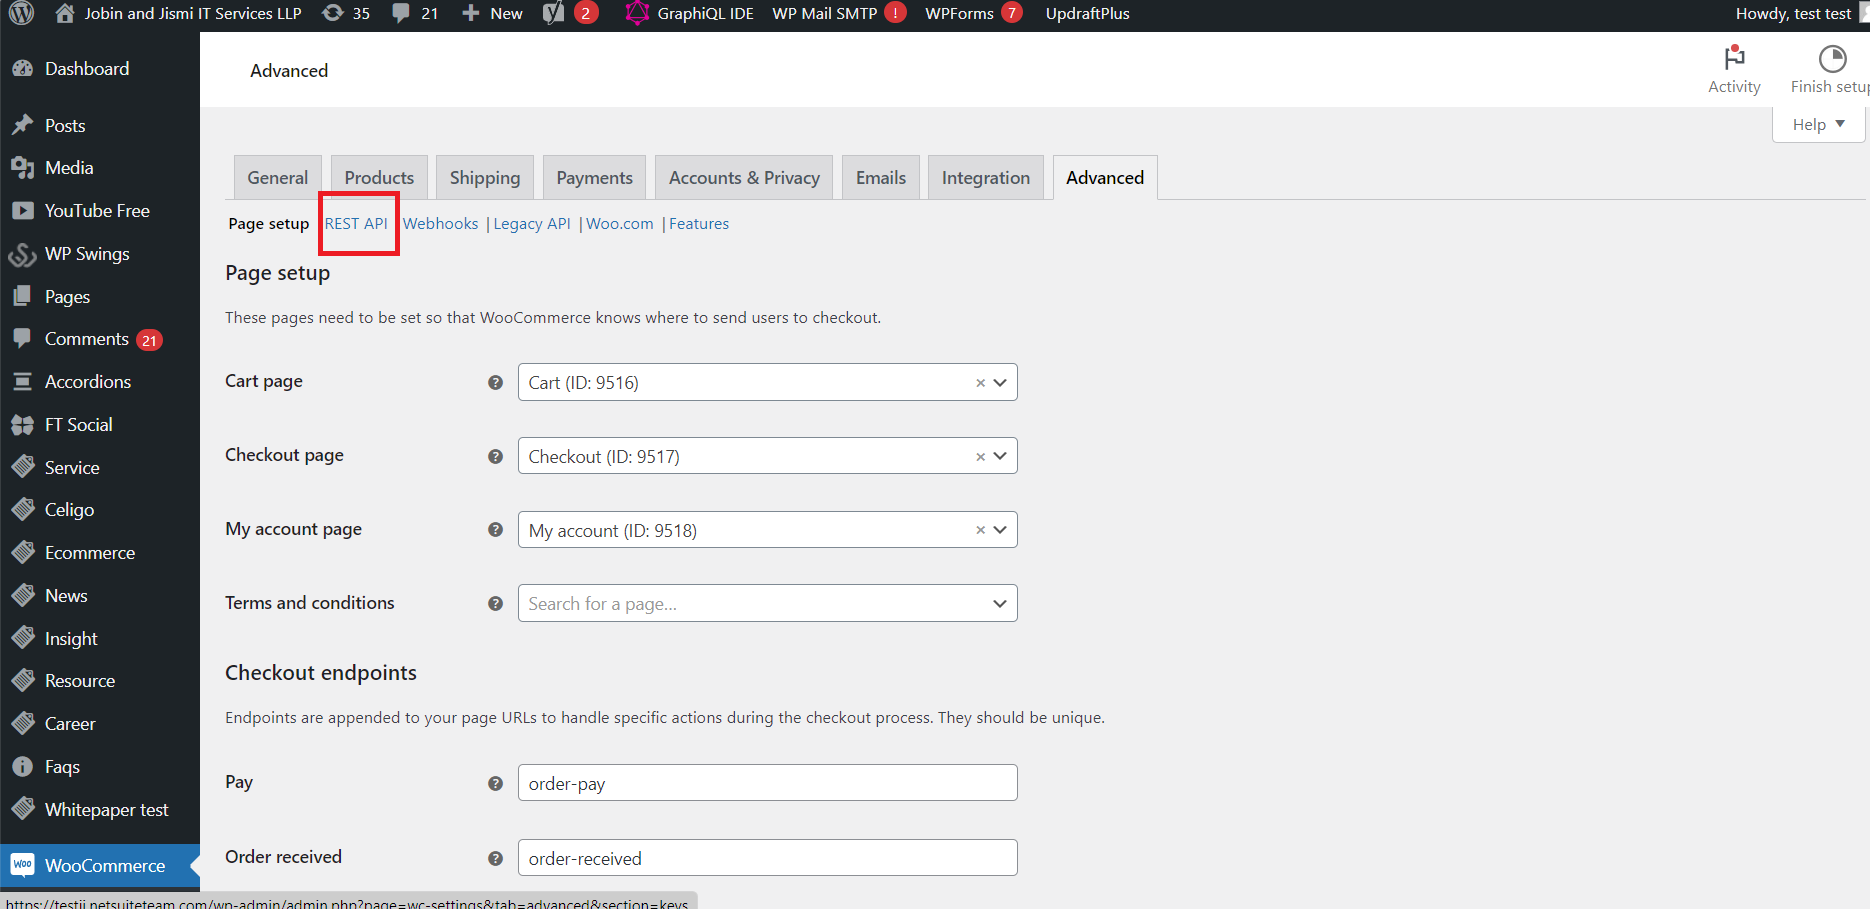Image resolution: width=1870 pixels, height=909 pixels.
Task: Click the updates refresh icon showing 35
Action: [x=333, y=13]
